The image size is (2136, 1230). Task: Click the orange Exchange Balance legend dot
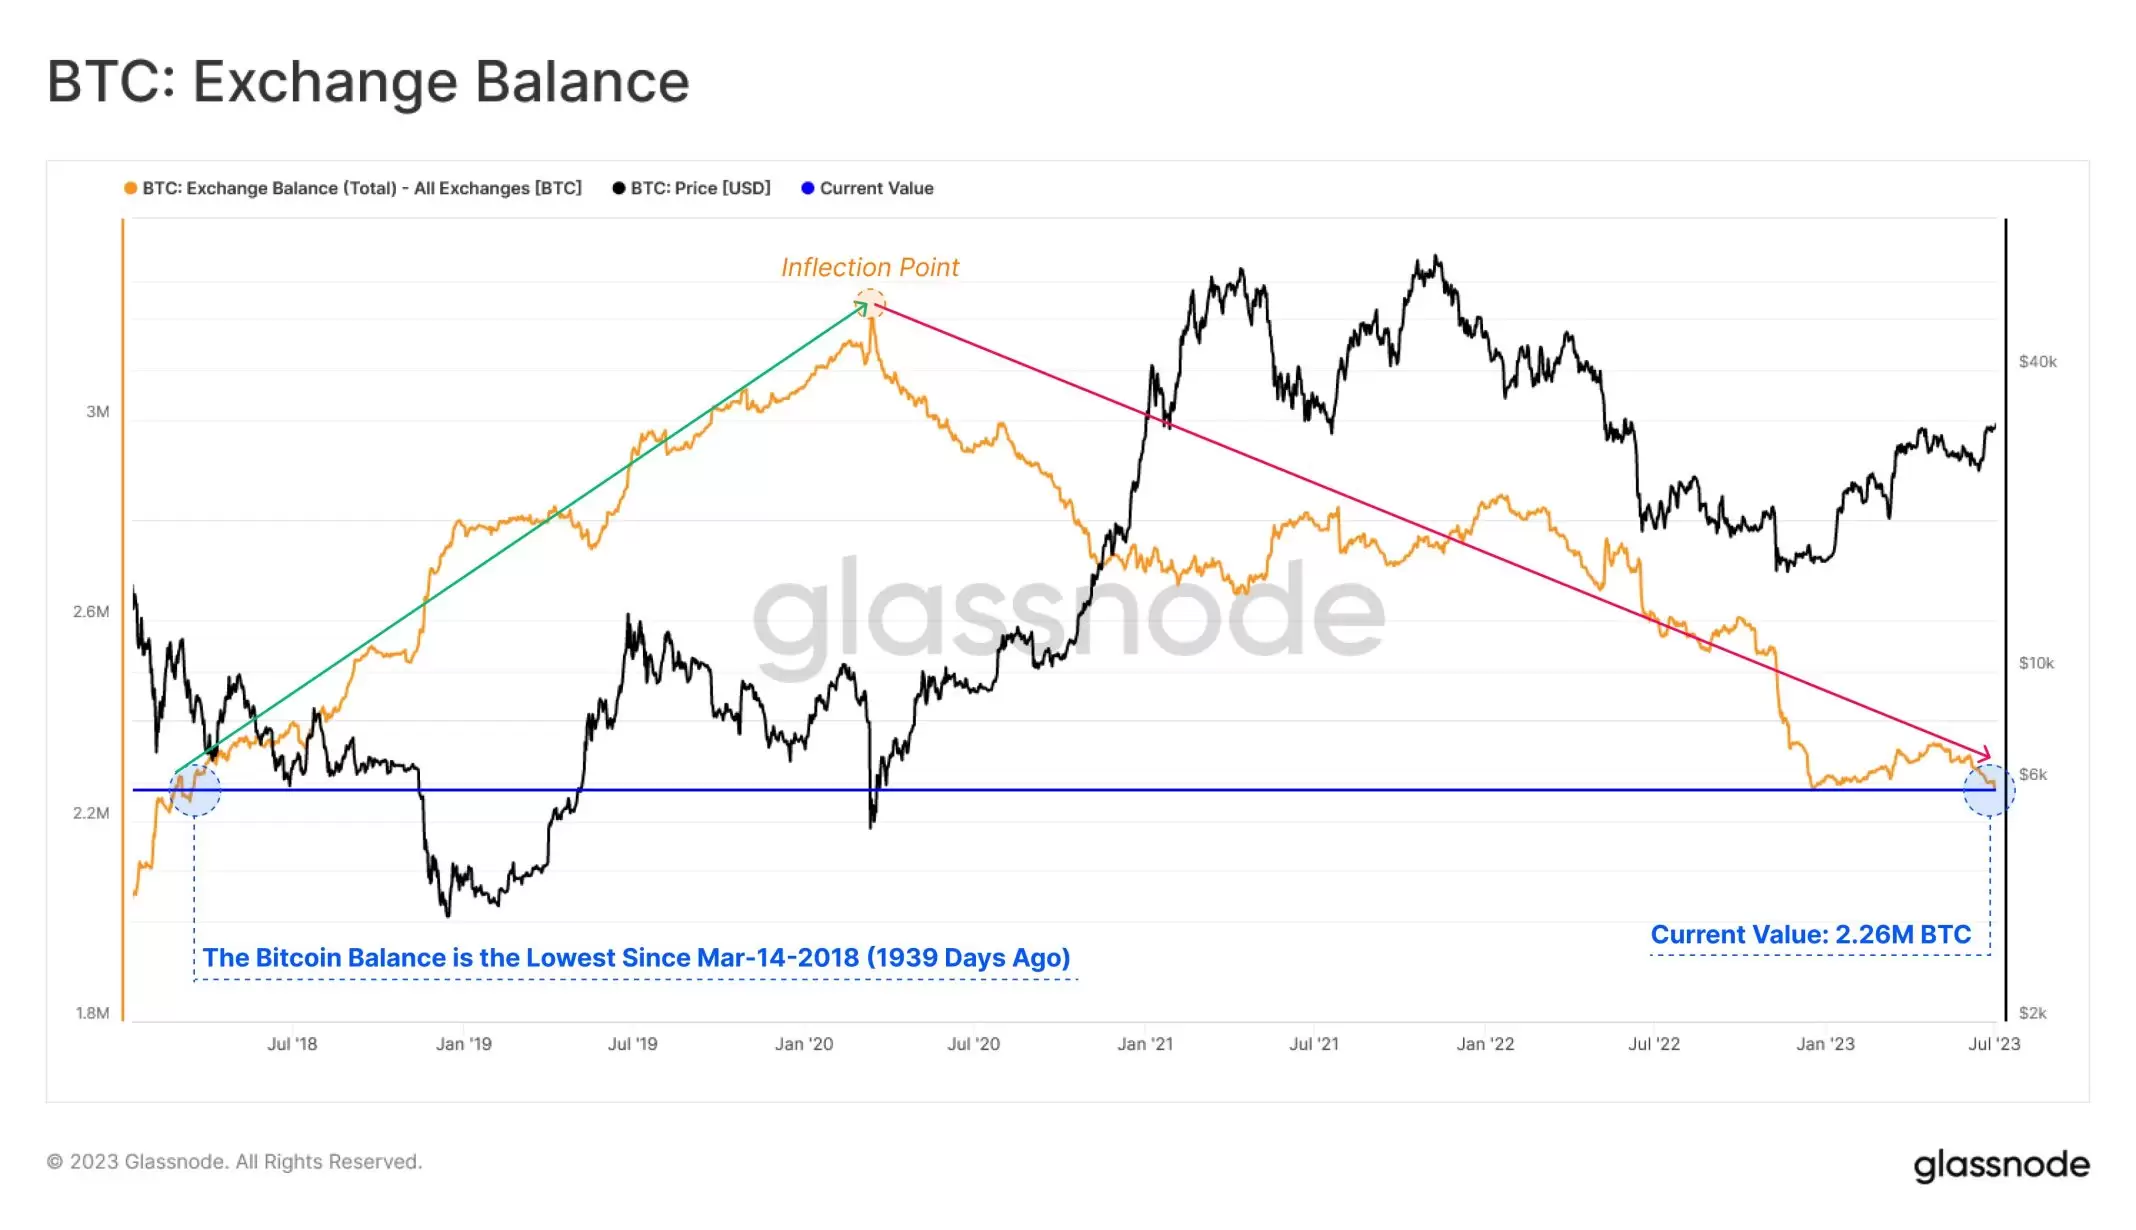point(130,188)
